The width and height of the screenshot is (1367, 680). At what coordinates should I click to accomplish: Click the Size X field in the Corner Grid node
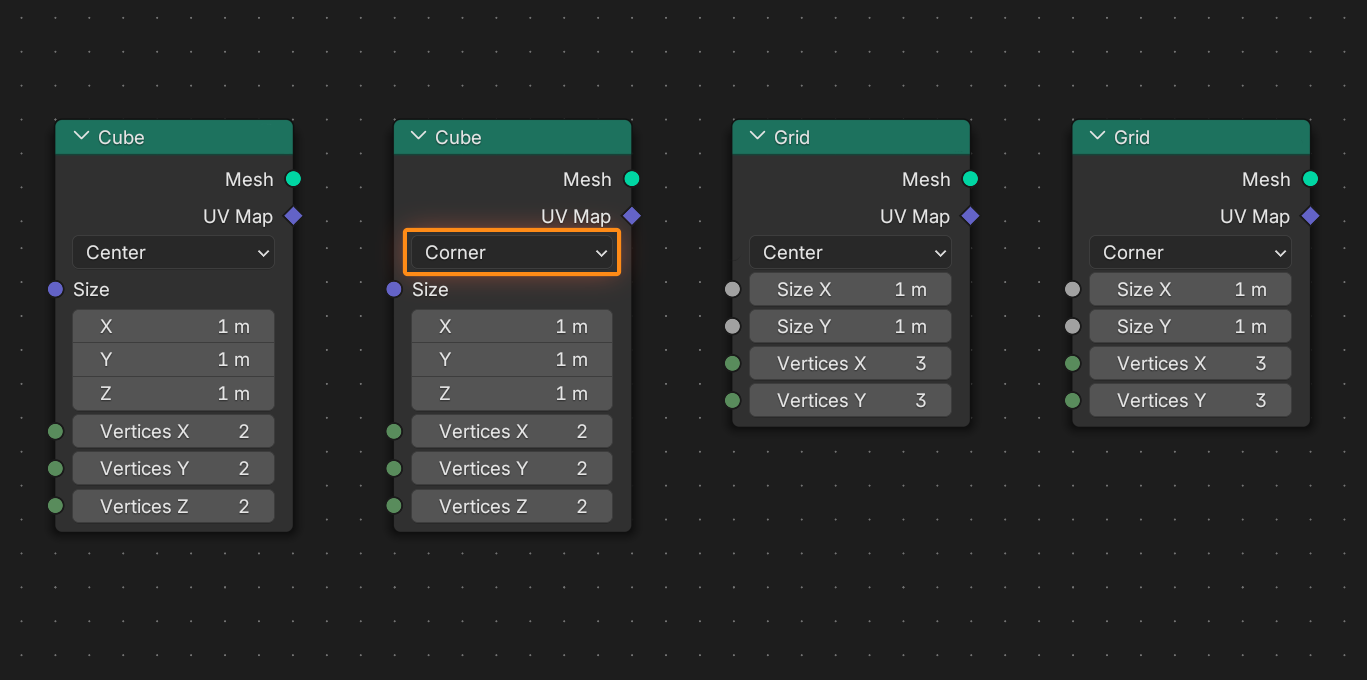(1190, 290)
